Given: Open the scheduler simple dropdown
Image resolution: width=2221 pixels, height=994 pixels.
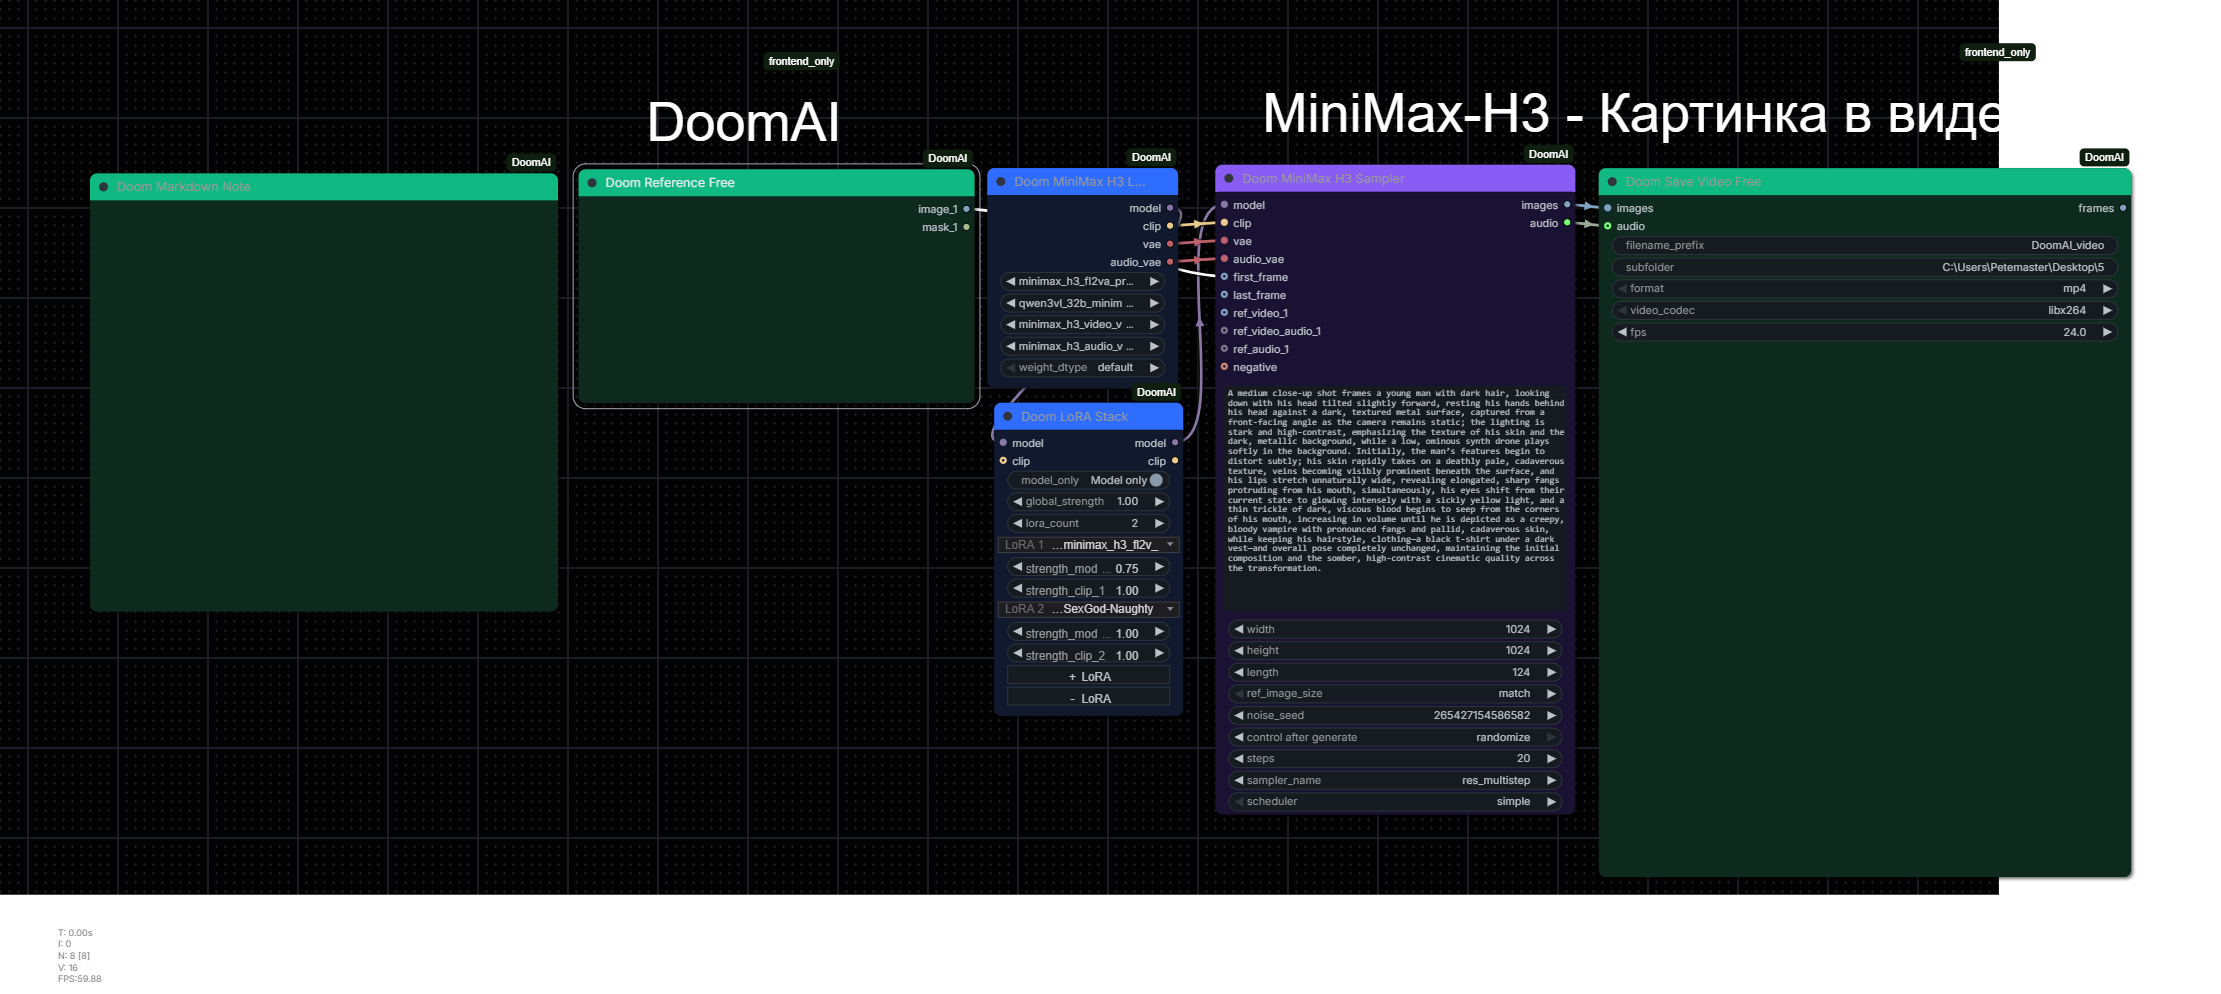Looking at the screenshot, I should pos(1395,801).
